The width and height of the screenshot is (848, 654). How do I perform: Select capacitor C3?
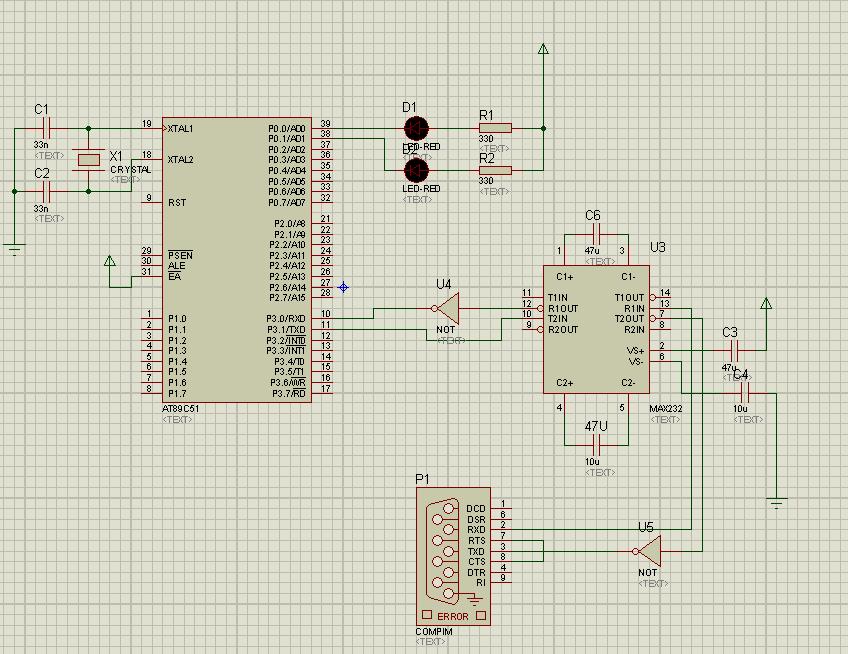pyautogui.click(x=734, y=351)
